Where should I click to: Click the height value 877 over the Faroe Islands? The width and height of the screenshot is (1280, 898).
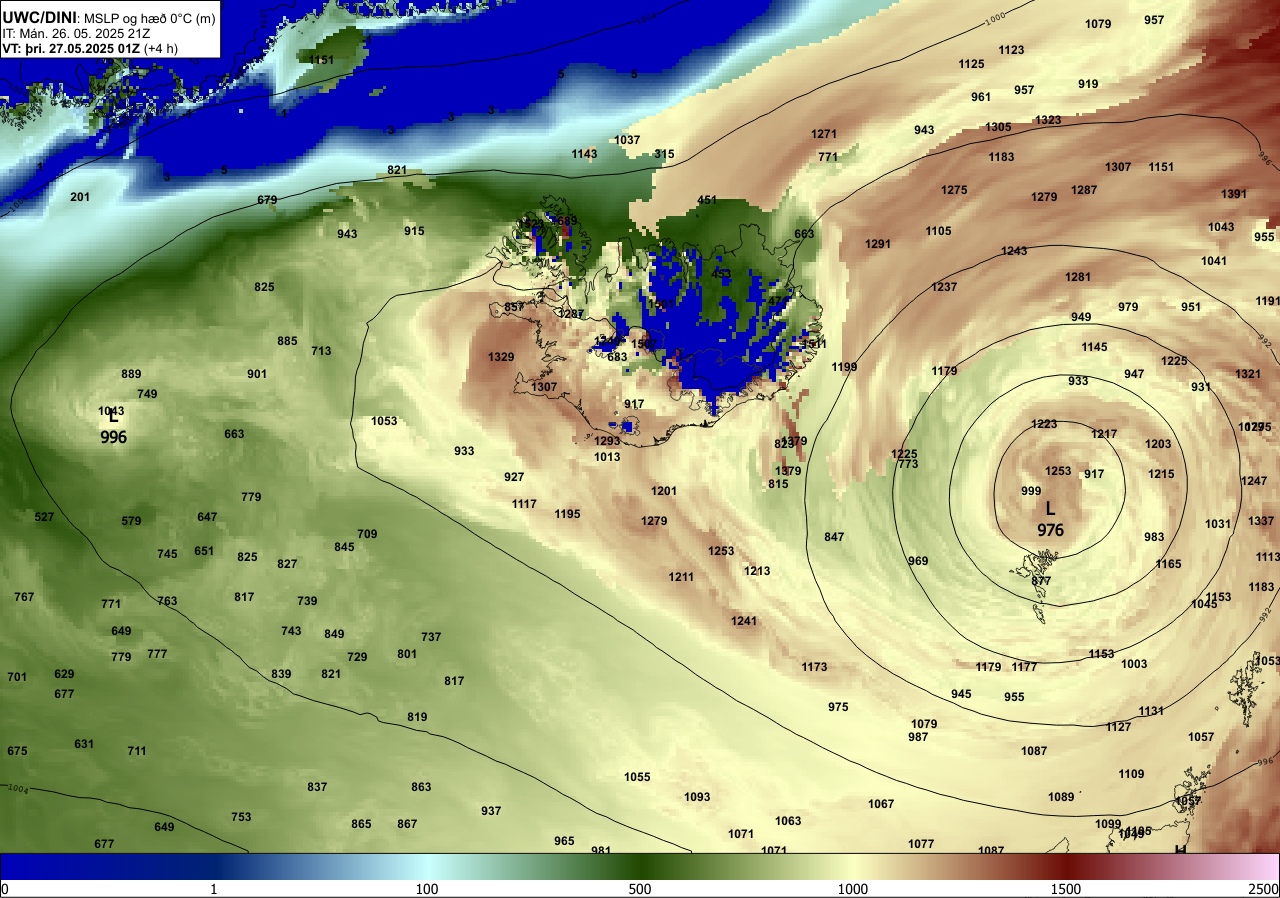tap(1041, 581)
